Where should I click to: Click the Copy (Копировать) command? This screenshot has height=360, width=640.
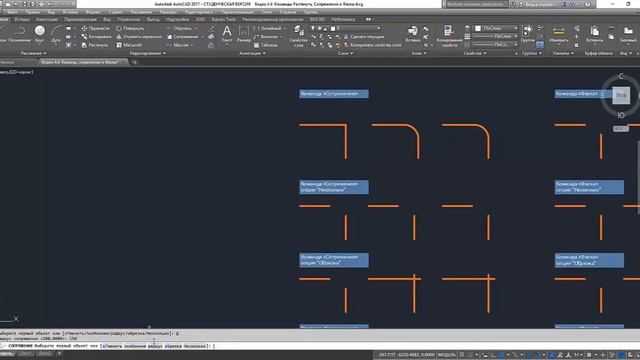coord(96,37)
